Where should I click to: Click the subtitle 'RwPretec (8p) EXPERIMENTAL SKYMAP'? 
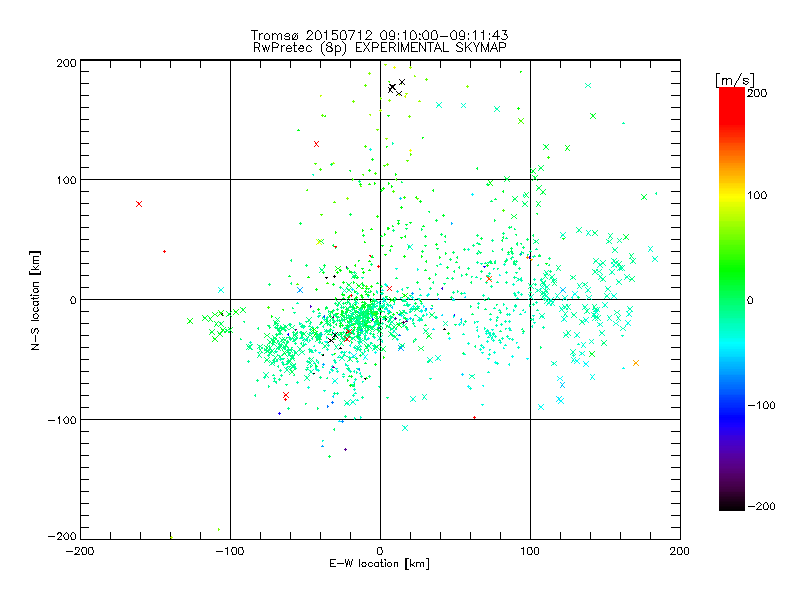[x=380, y=48]
